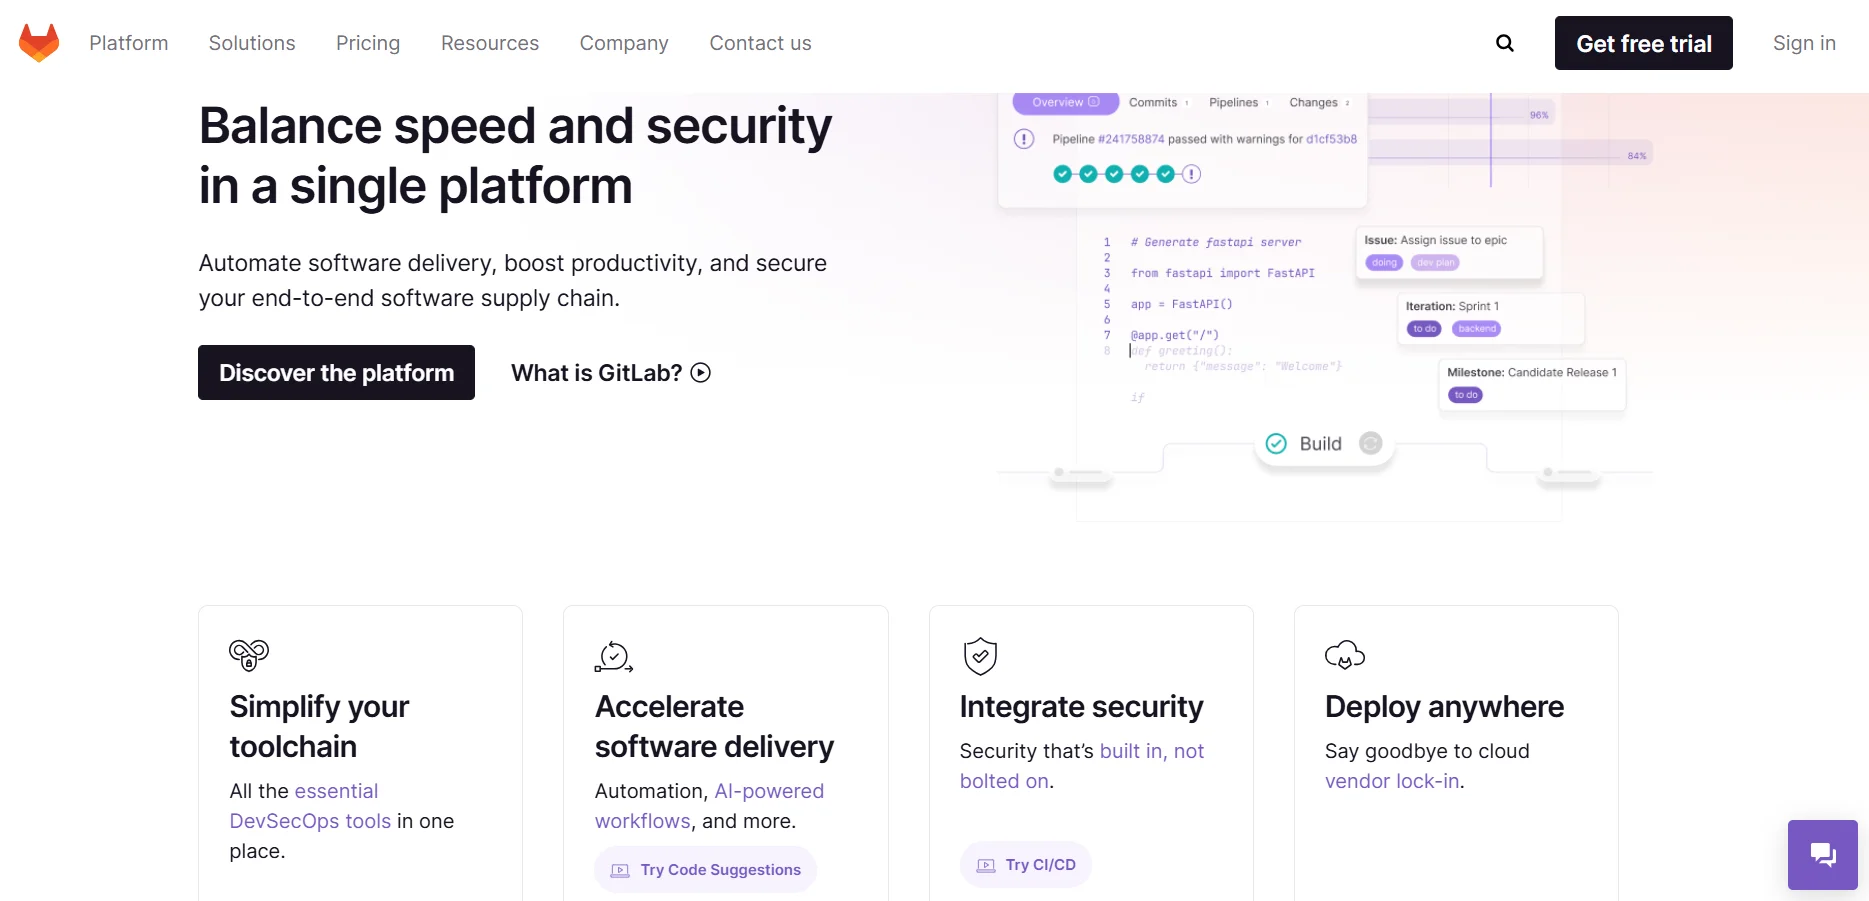Click Try Code Suggestions button

(x=706, y=869)
